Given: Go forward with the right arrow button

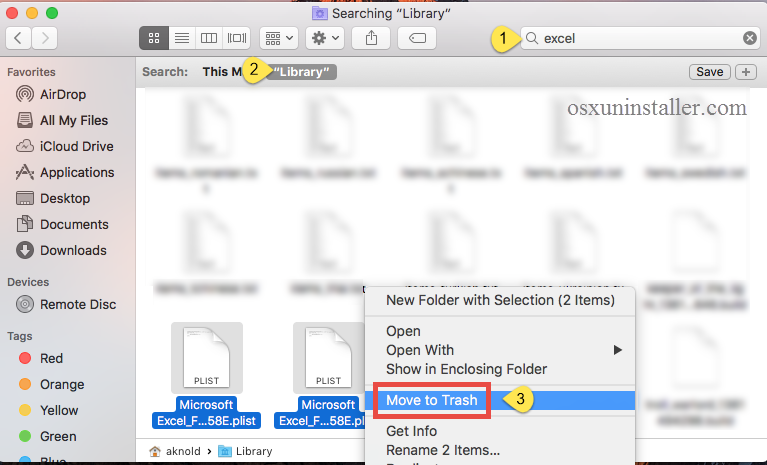Looking at the screenshot, I should point(45,38).
